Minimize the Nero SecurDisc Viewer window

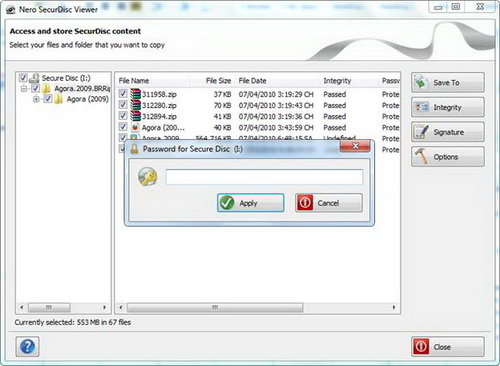(x=438, y=7)
